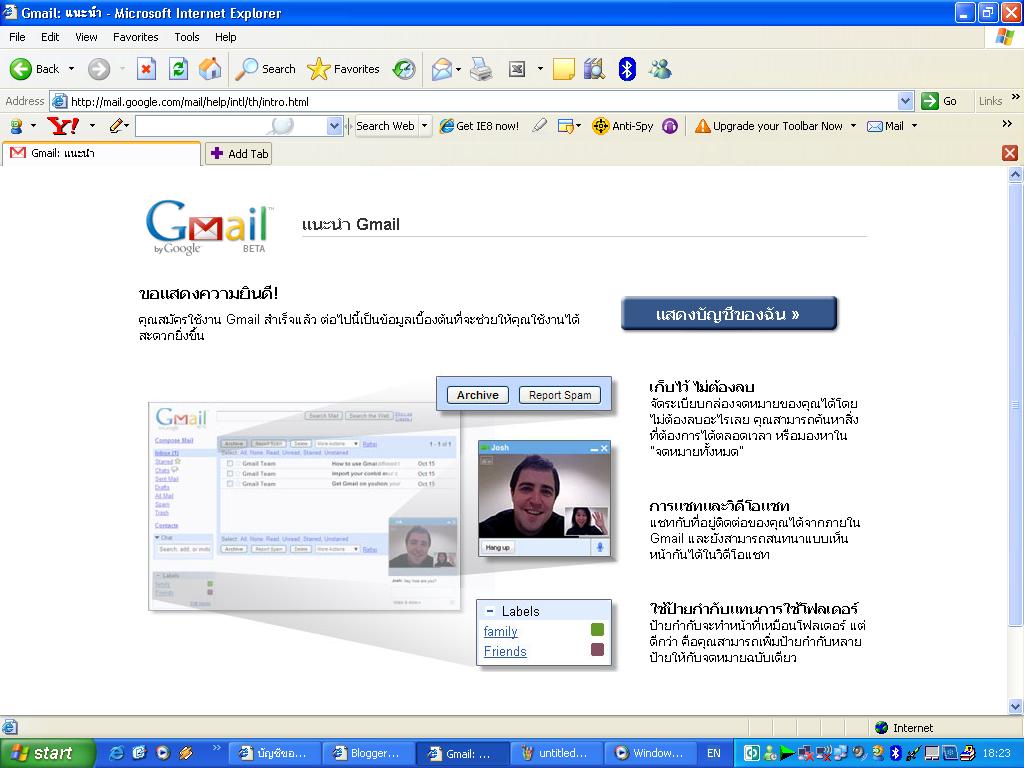
Task: Close the current tab with red X
Action: tap(1010, 153)
